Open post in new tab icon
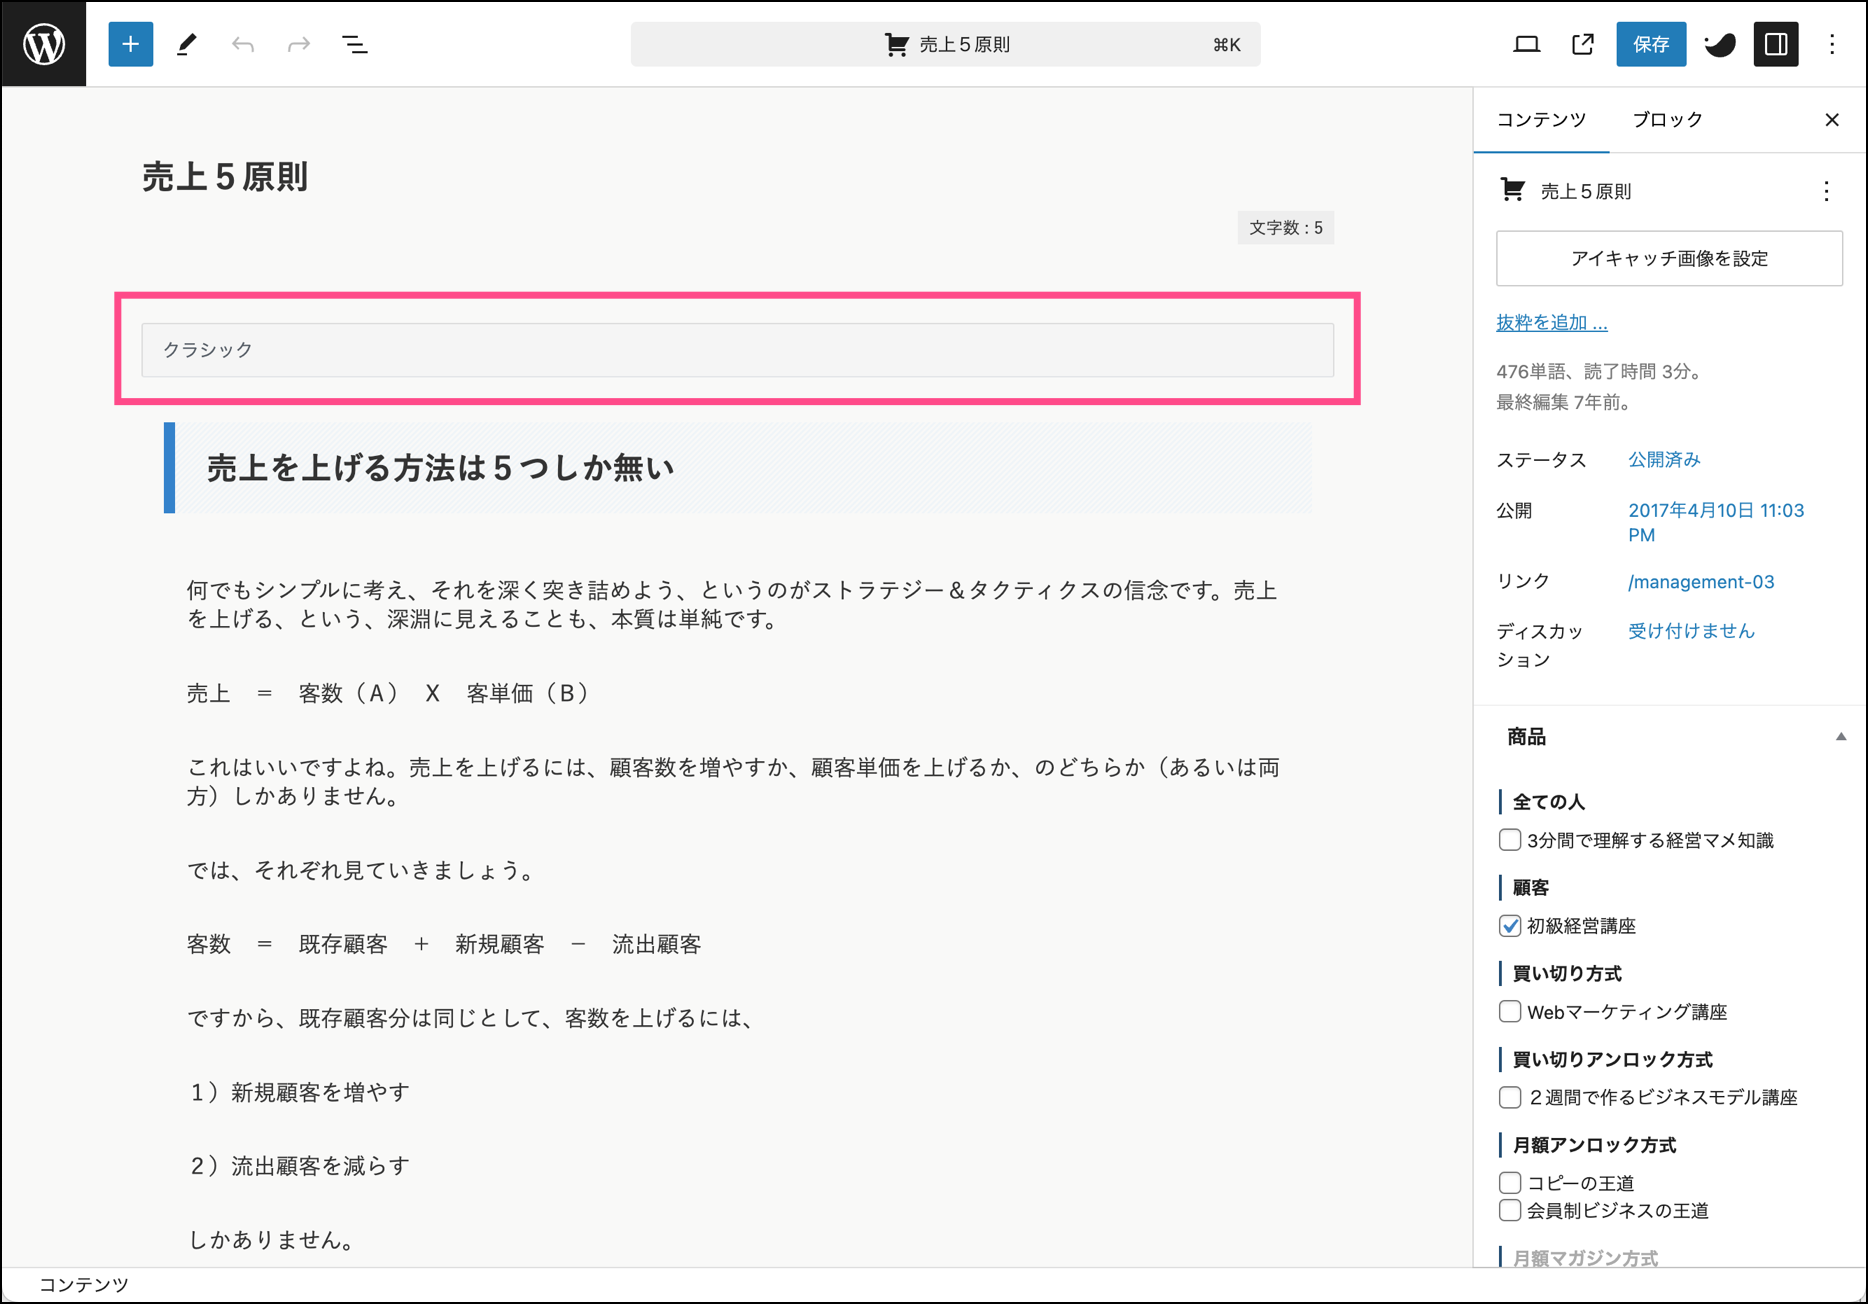This screenshot has width=1868, height=1304. (1582, 44)
